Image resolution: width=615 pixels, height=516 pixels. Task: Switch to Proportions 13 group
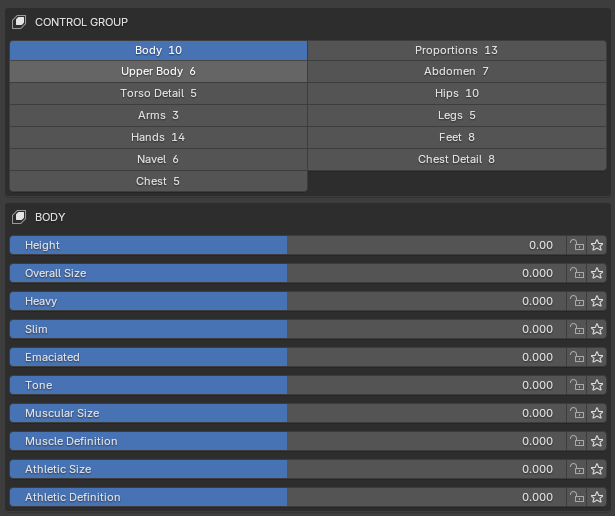(457, 50)
